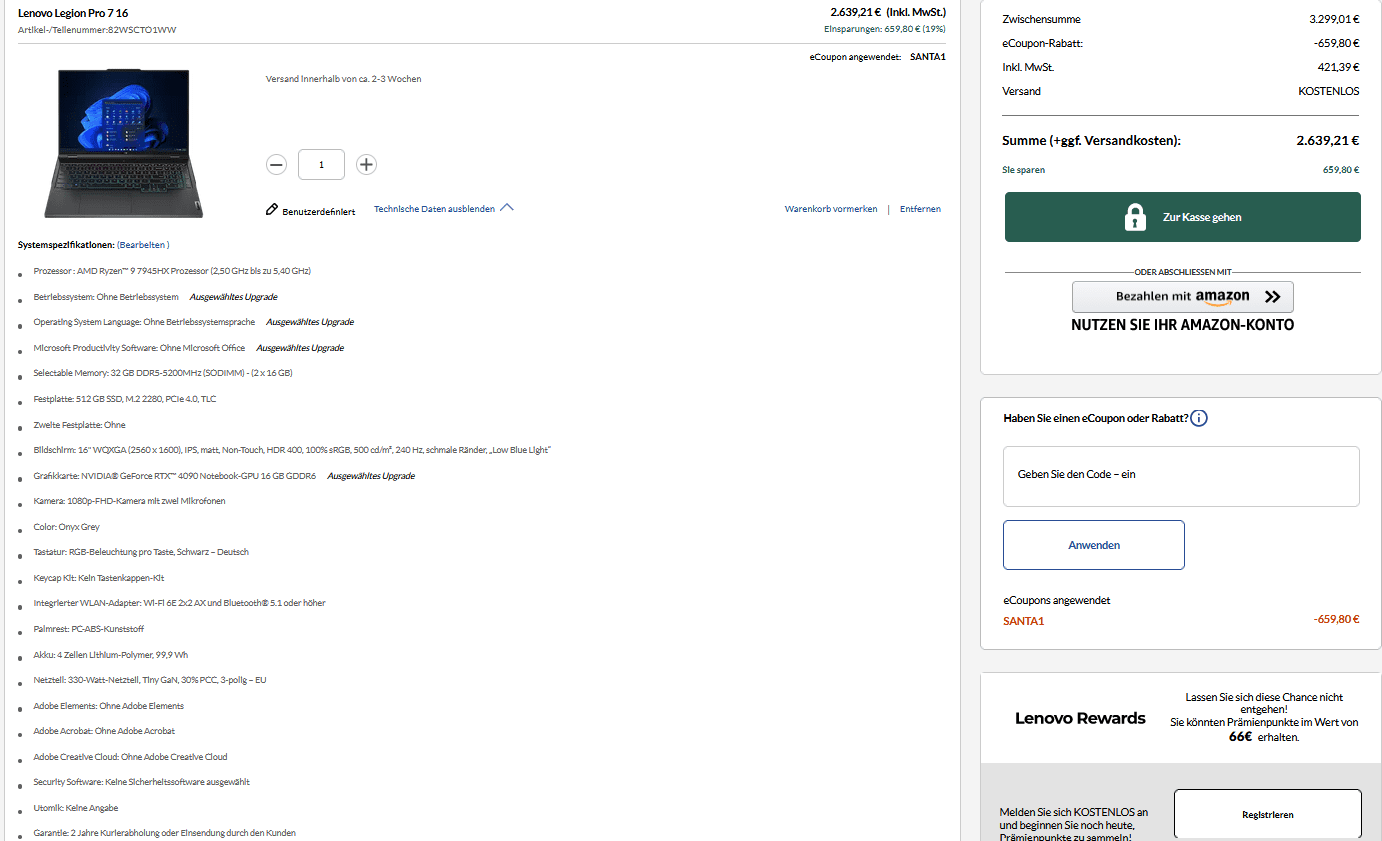
Task: Click the Prozessor AMD Ryzen 9 7945HX line
Action: pos(172,271)
